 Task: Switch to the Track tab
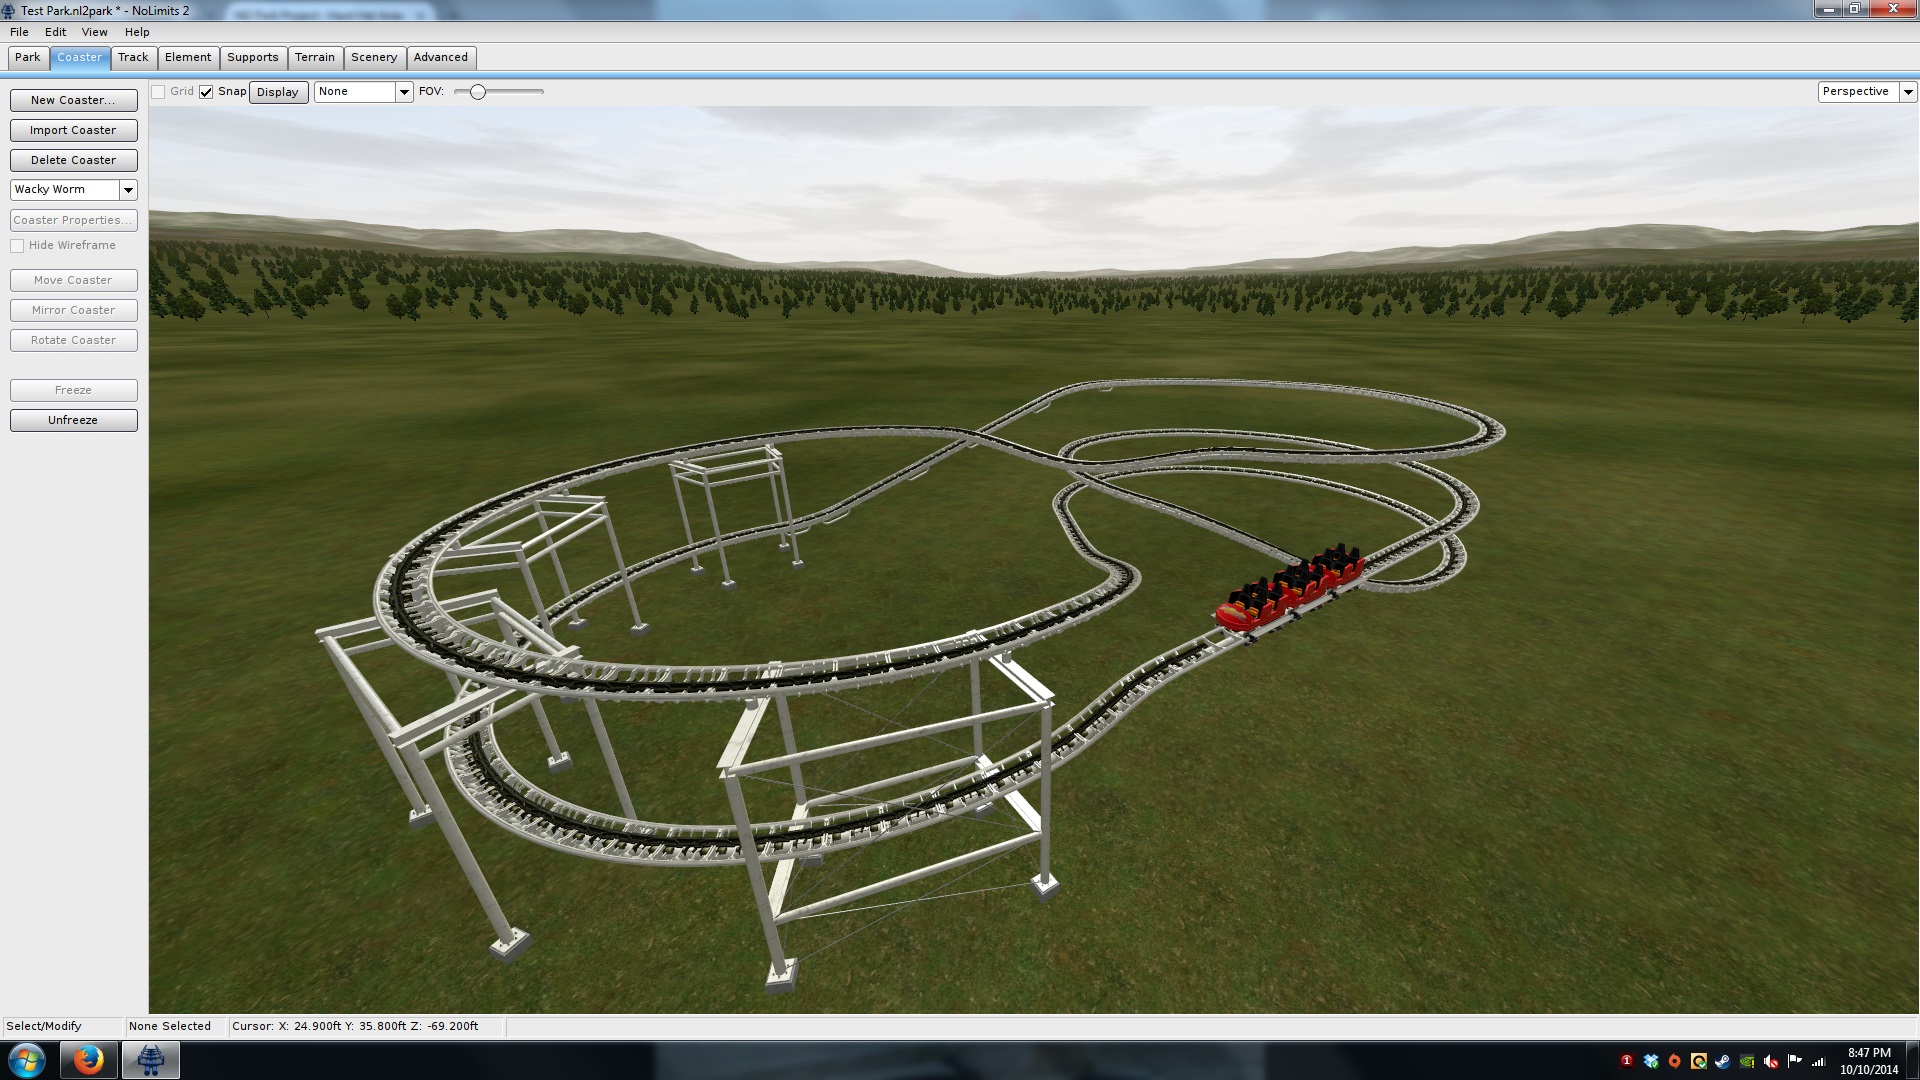pyautogui.click(x=133, y=58)
